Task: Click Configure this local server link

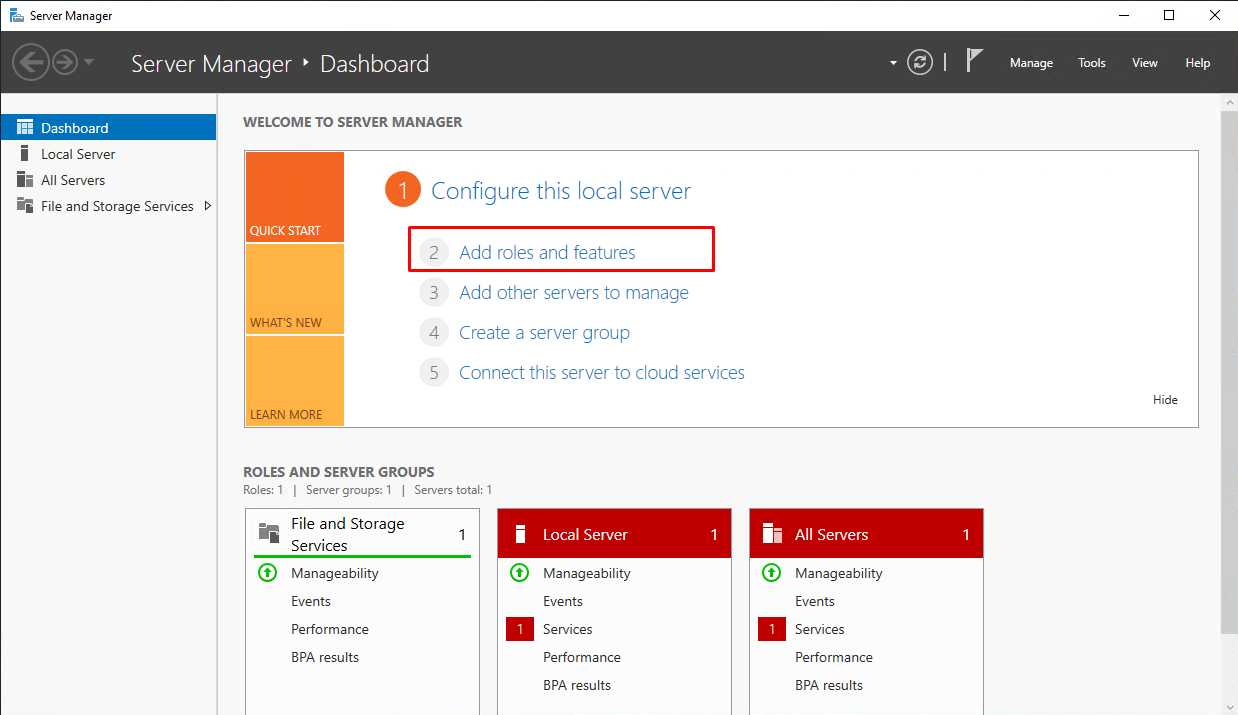Action: (x=560, y=191)
